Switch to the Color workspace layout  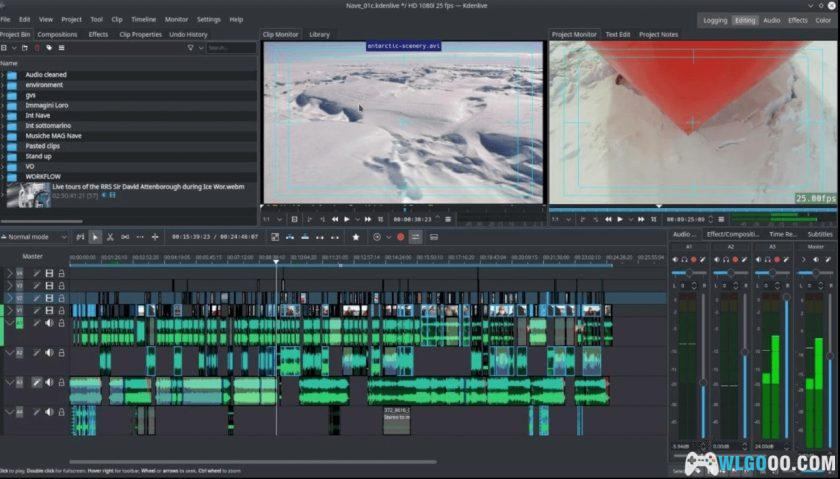coord(823,20)
